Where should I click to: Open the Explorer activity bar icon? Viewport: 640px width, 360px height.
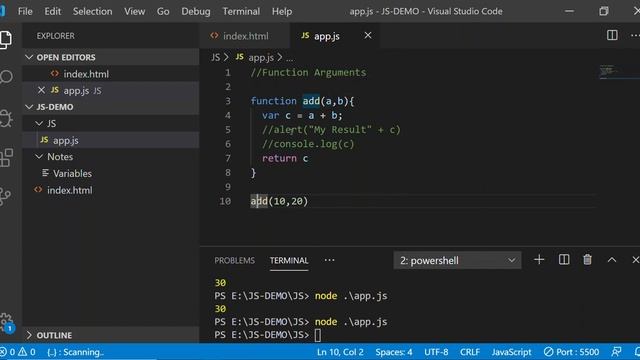coord(6,40)
